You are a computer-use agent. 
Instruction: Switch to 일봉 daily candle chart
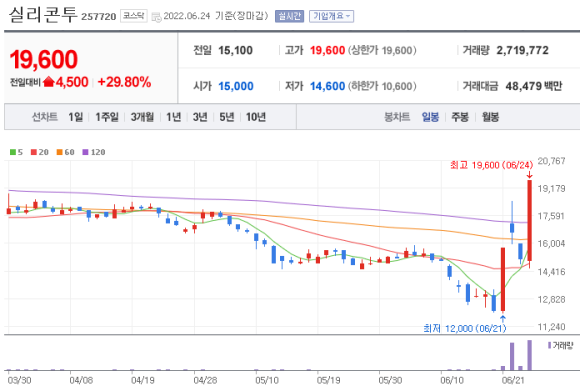pyautogui.click(x=430, y=117)
